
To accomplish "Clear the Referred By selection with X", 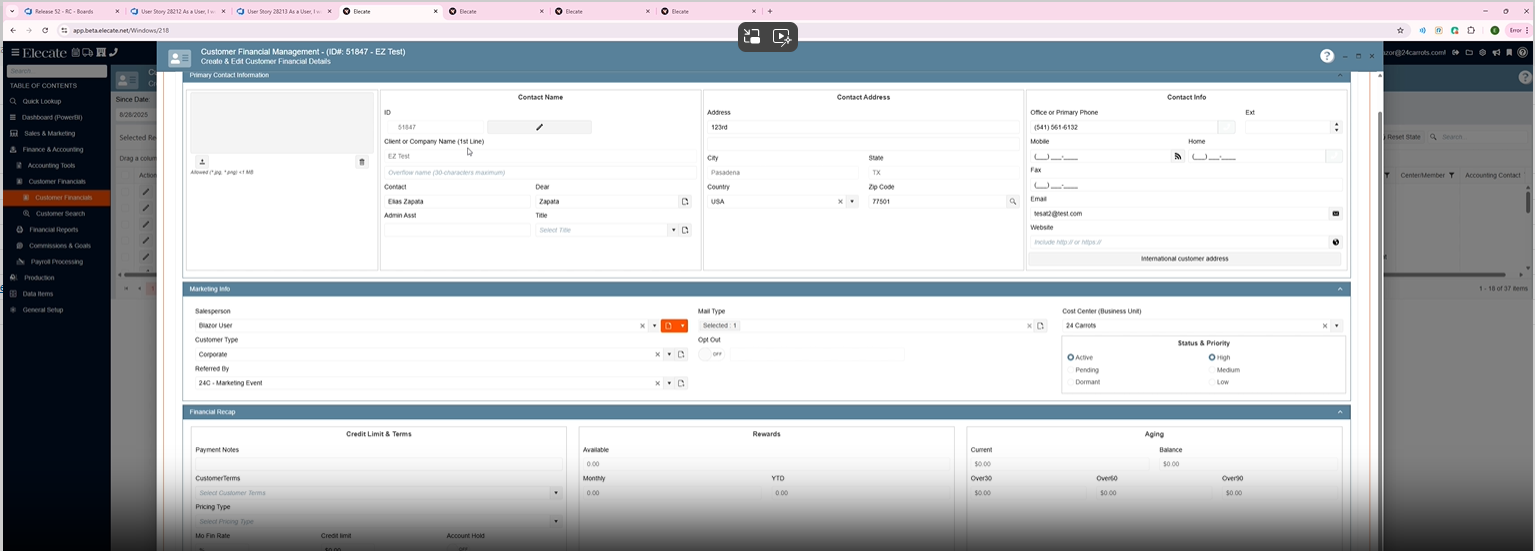I will click(x=657, y=383).
